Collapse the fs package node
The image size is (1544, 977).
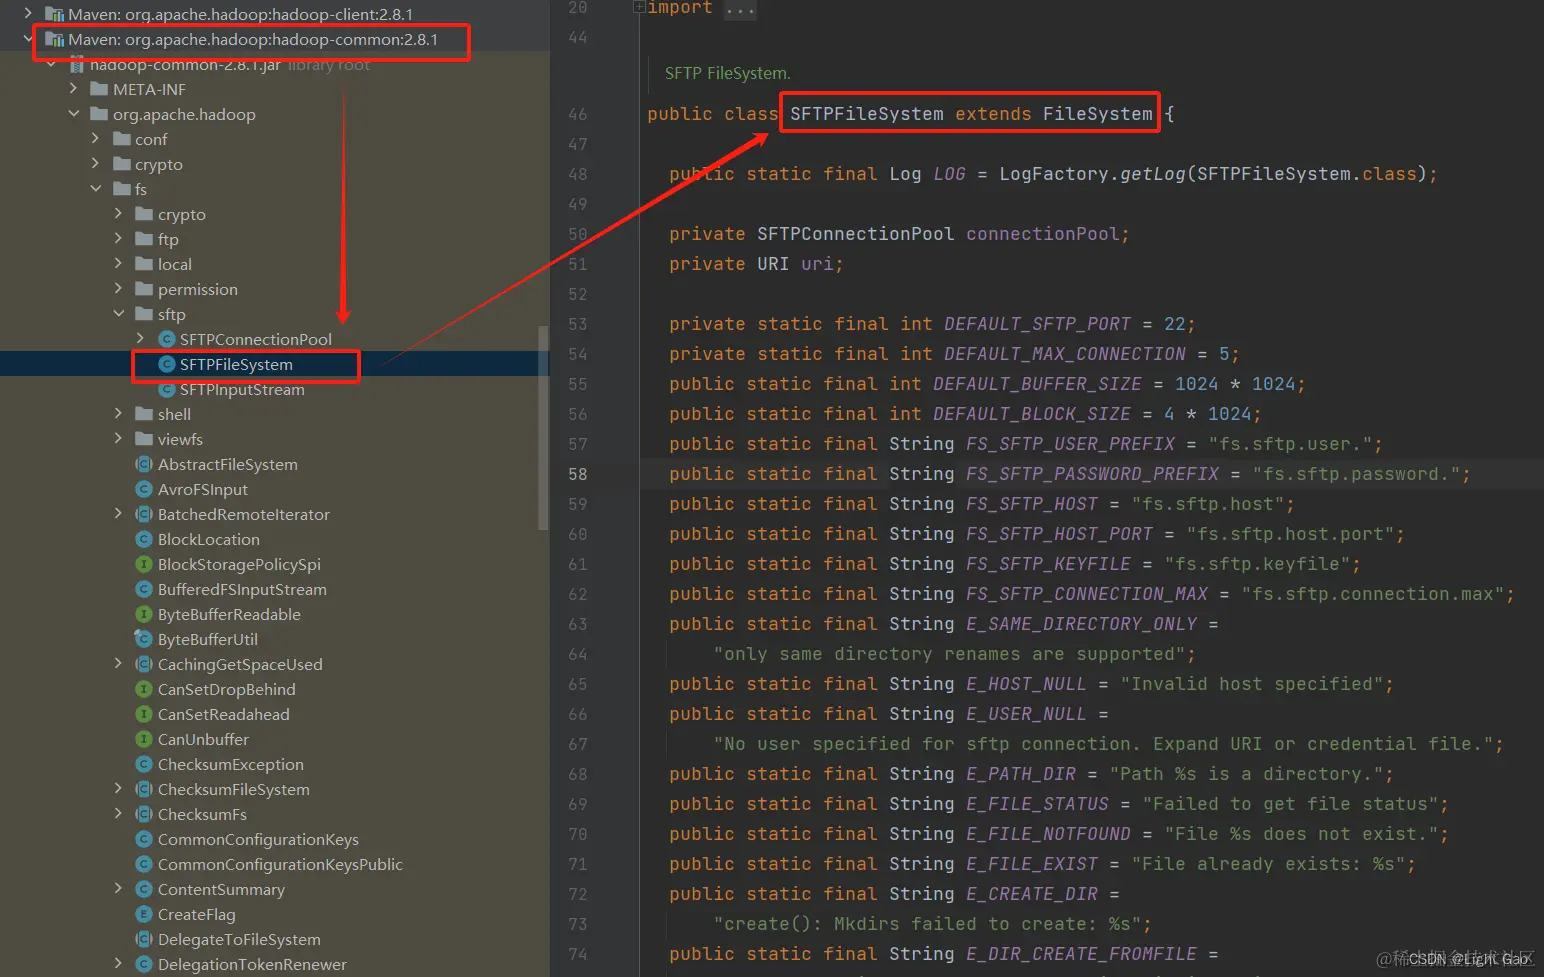(95, 189)
